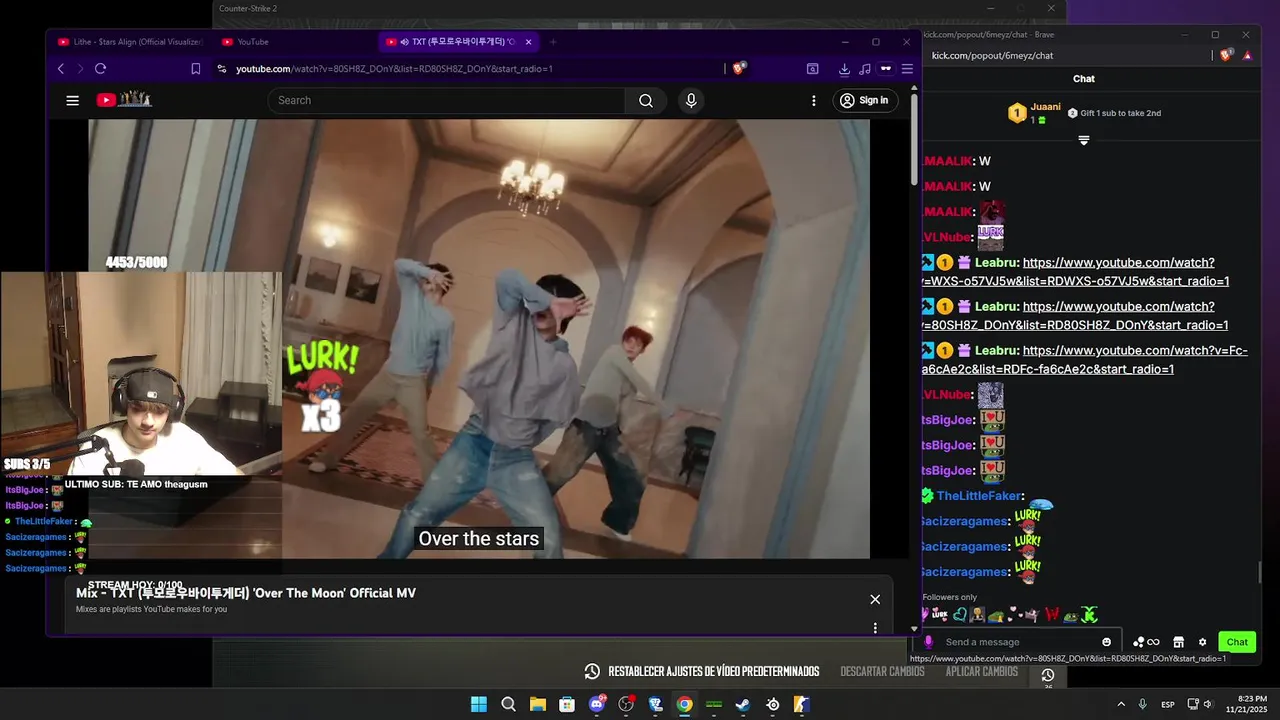Click Aplicar cambios in Counter-Strike
The image size is (1280, 720).
coord(982,672)
